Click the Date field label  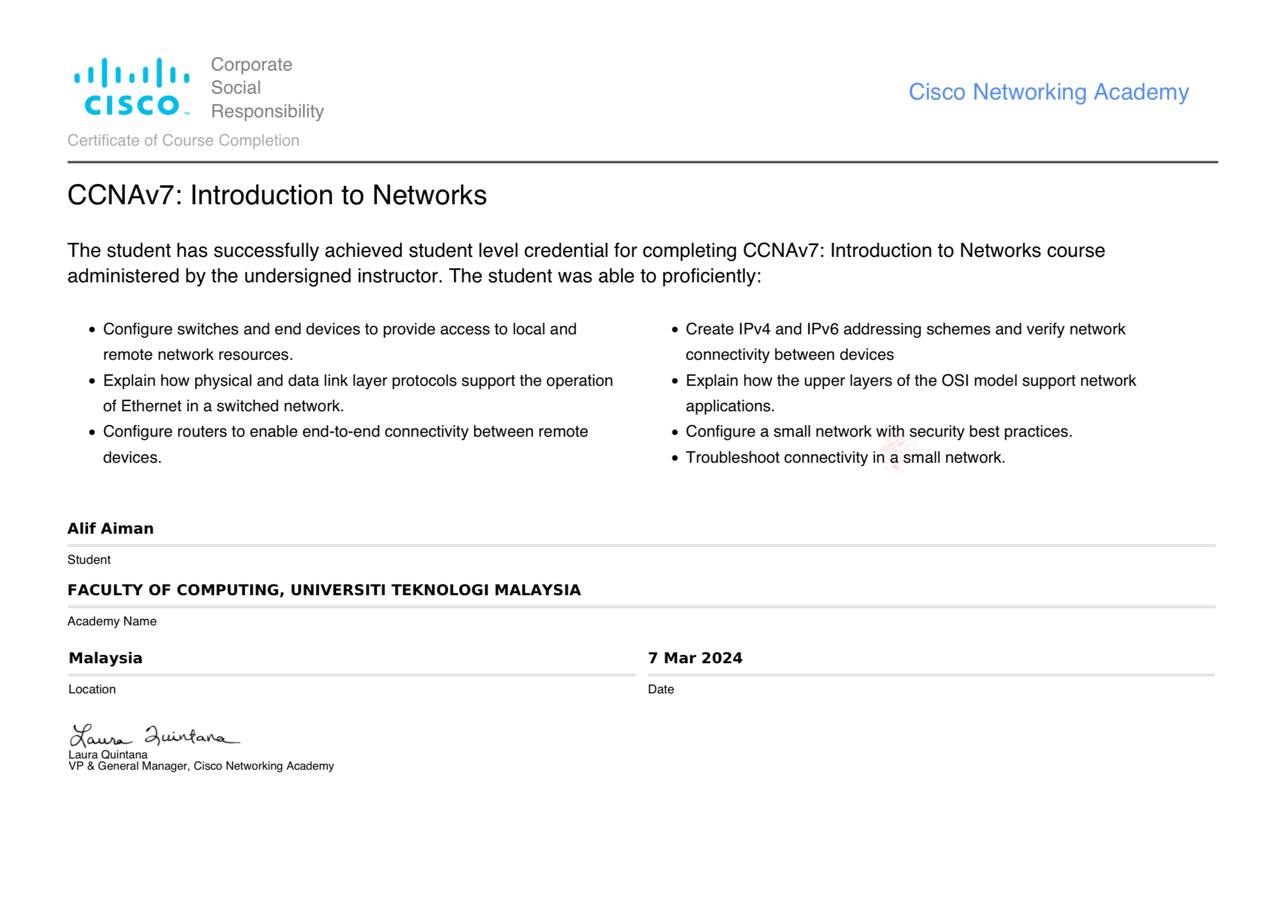[661, 689]
